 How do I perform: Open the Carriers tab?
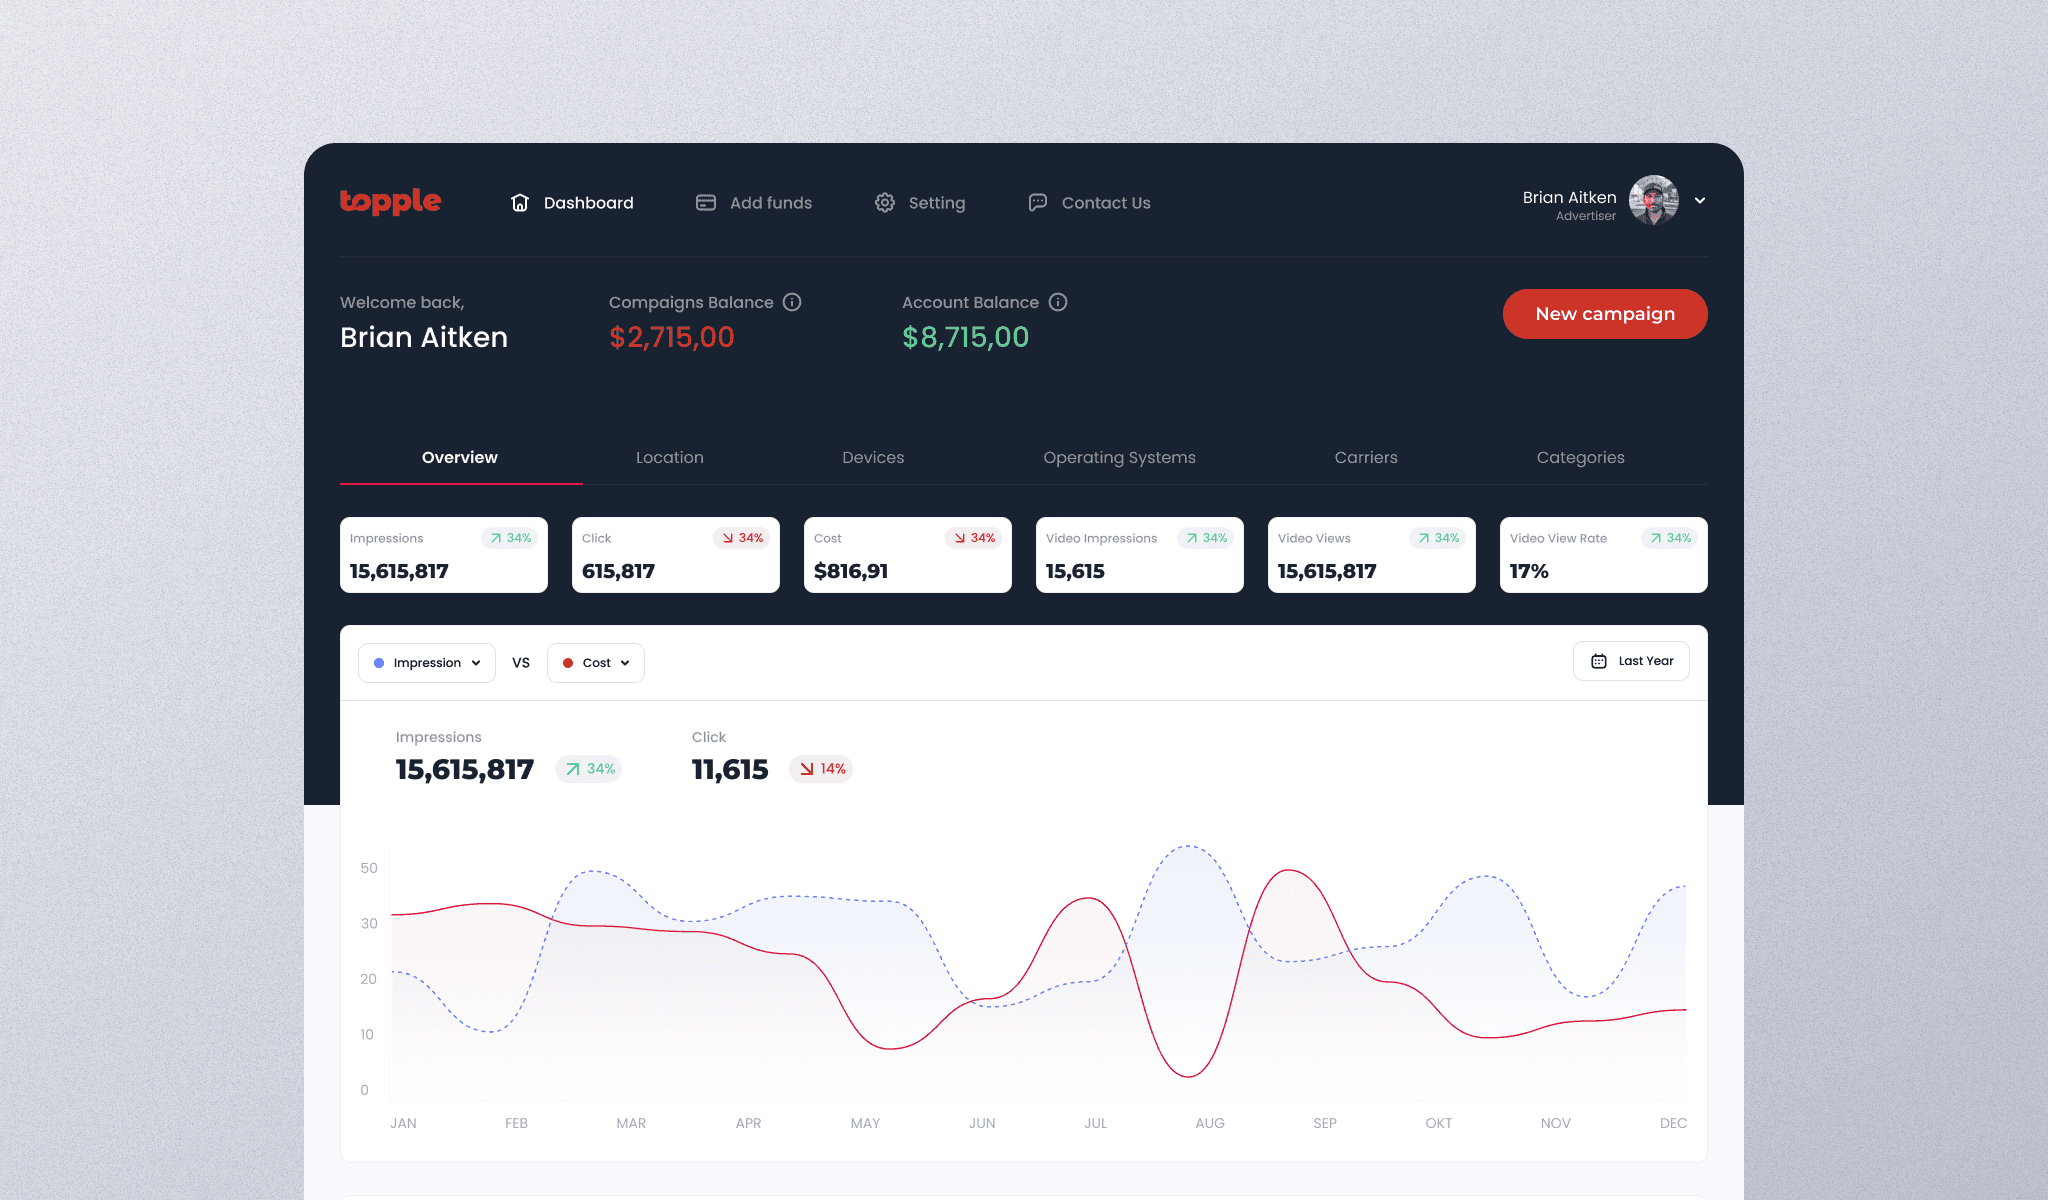pos(1365,457)
